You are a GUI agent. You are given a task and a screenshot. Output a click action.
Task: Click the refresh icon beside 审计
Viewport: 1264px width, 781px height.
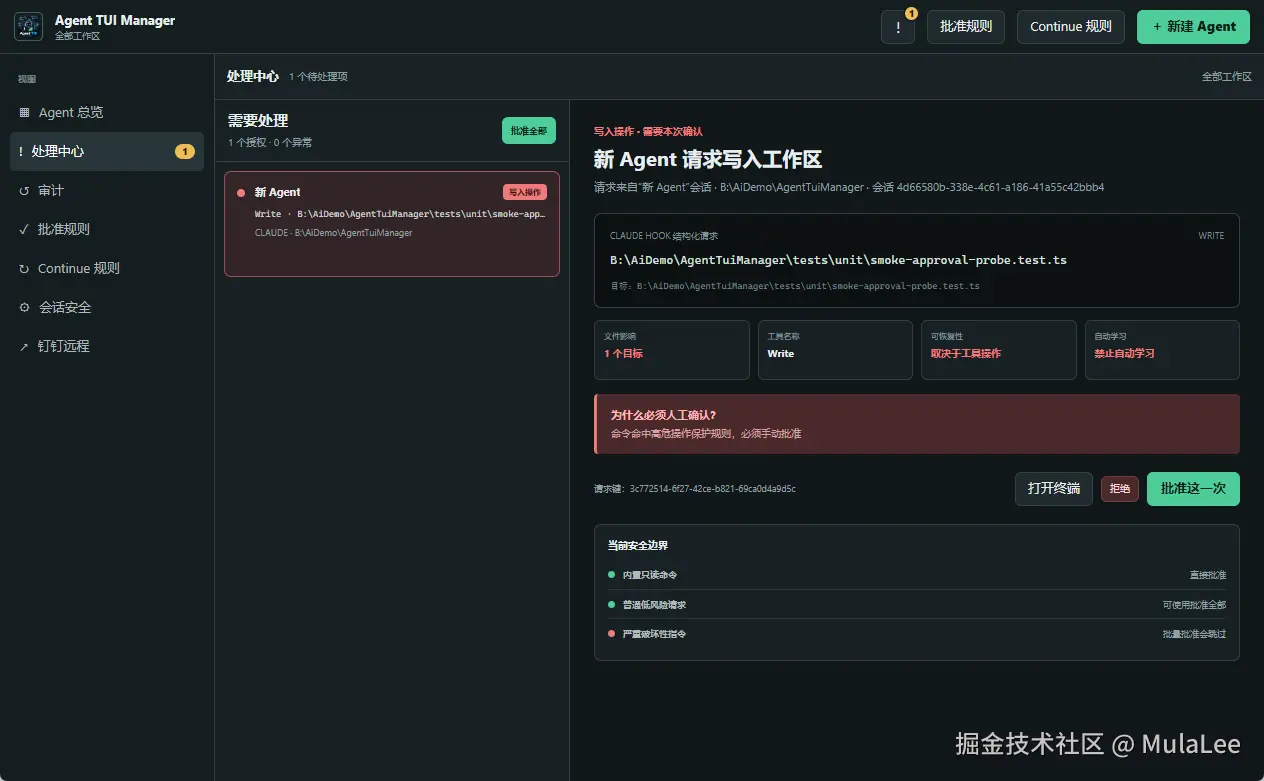tap(24, 191)
